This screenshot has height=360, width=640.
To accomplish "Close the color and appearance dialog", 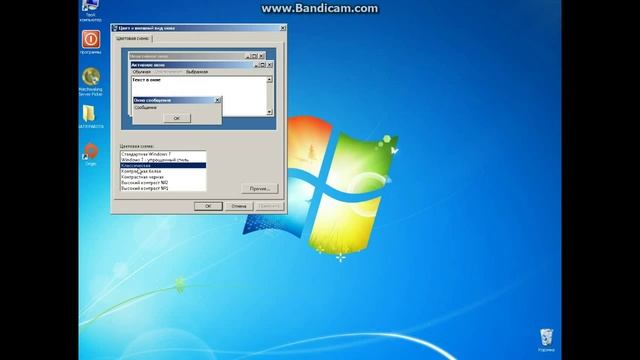I will [282, 28].
